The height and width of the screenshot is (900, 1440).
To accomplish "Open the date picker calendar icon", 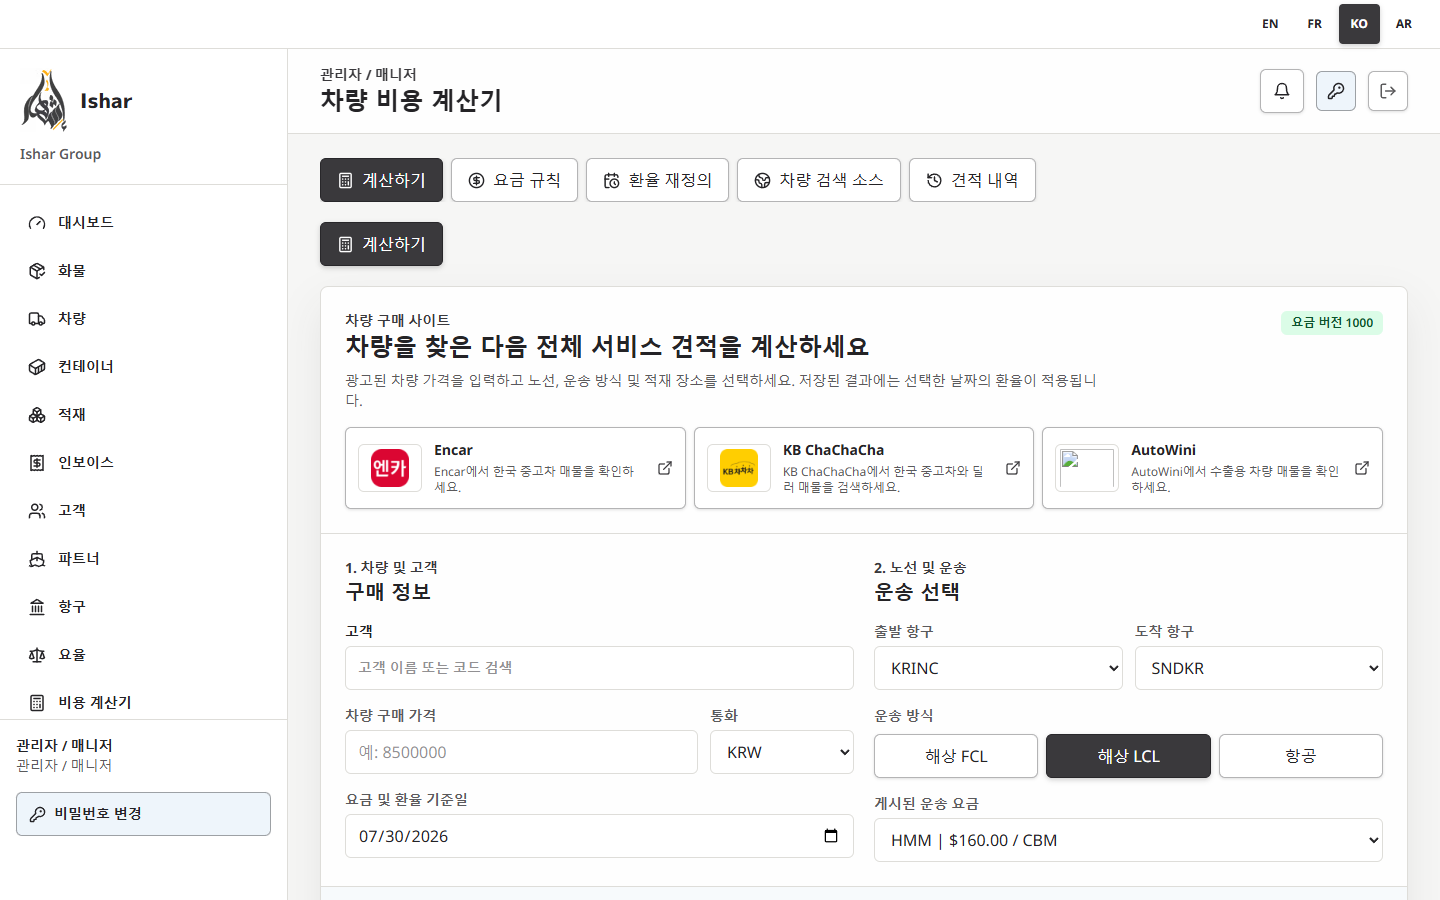I will point(831,836).
